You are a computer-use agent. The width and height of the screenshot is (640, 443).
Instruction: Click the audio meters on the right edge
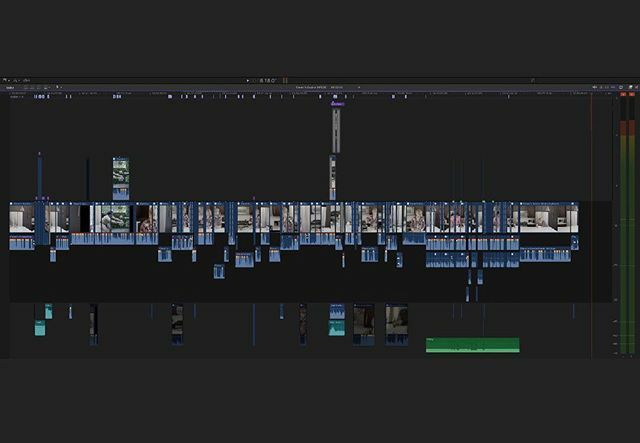[627, 225]
